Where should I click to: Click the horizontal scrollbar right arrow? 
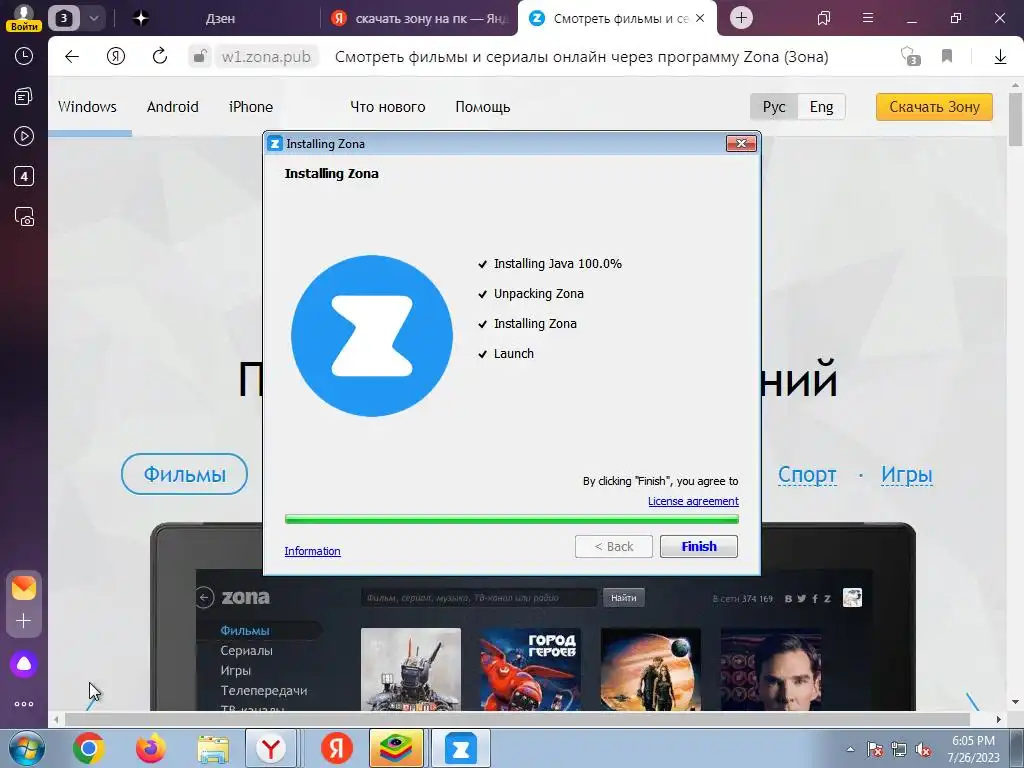point(998,719)
